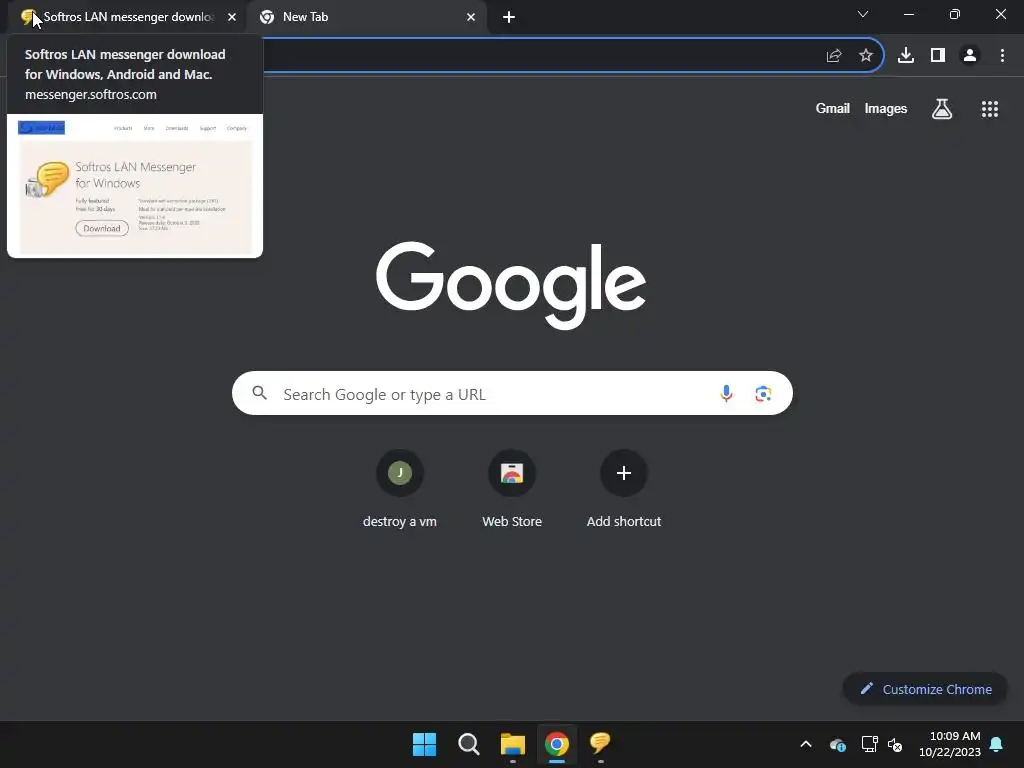Click the Add shortcut button
1024x768 pixels.
pos(624,490)
